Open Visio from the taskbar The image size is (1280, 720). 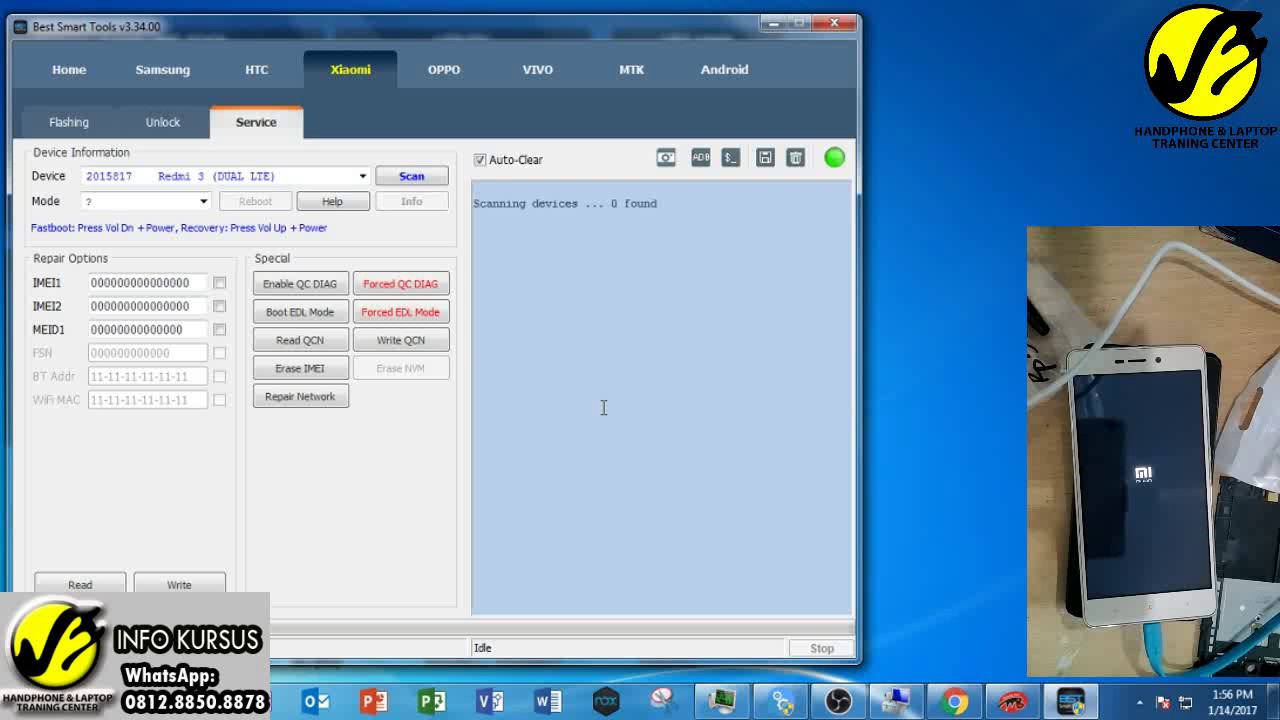(490, 701)
